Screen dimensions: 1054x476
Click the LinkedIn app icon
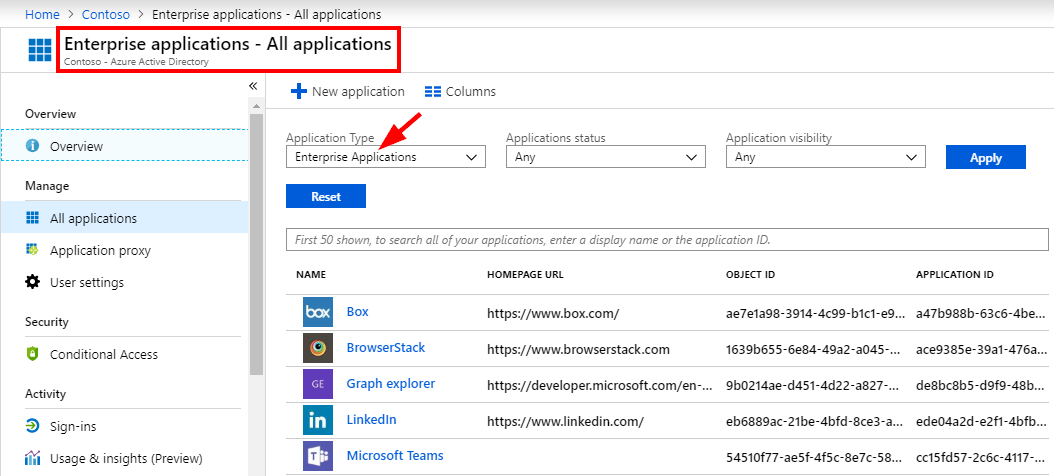pos(317,420)
